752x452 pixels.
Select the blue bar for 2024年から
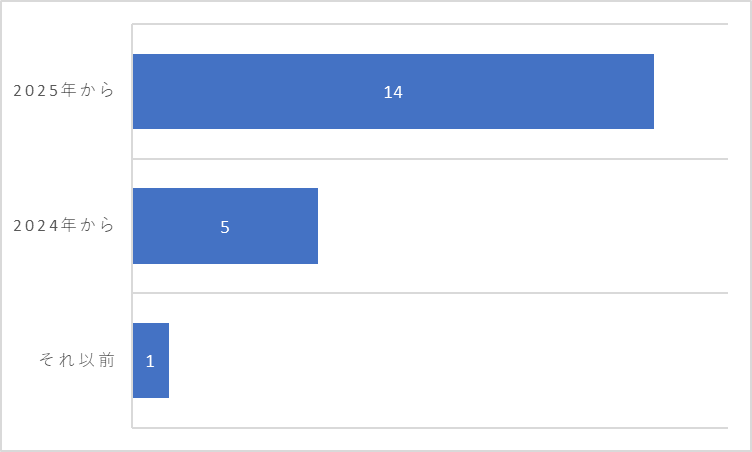point(225,226)
